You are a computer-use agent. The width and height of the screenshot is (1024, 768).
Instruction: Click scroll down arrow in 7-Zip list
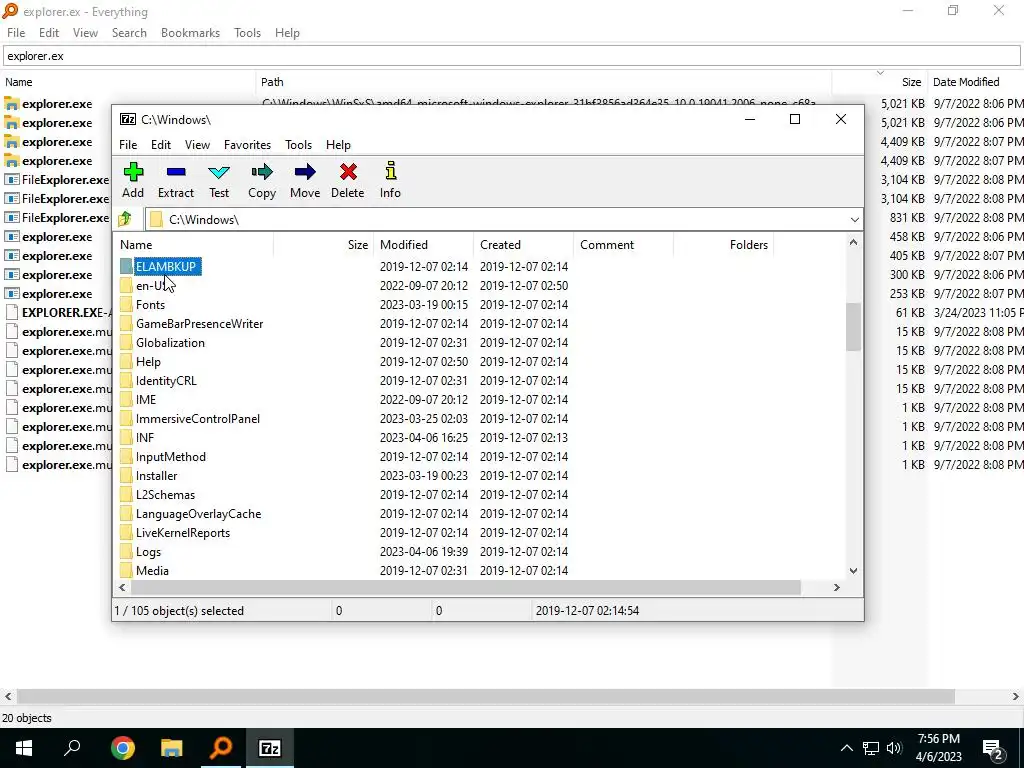pos(853,571)
